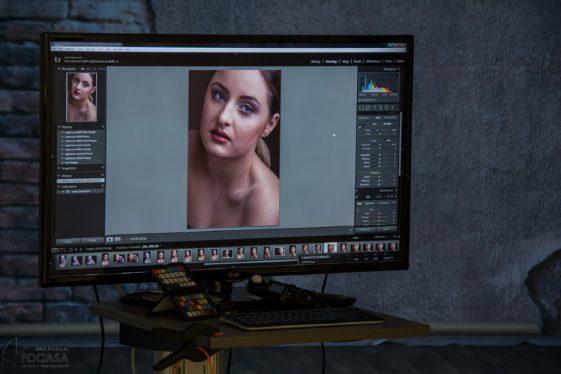561x374 pixels.
Task: Select the Red Eye Correction tool icon
Action: 375,107
